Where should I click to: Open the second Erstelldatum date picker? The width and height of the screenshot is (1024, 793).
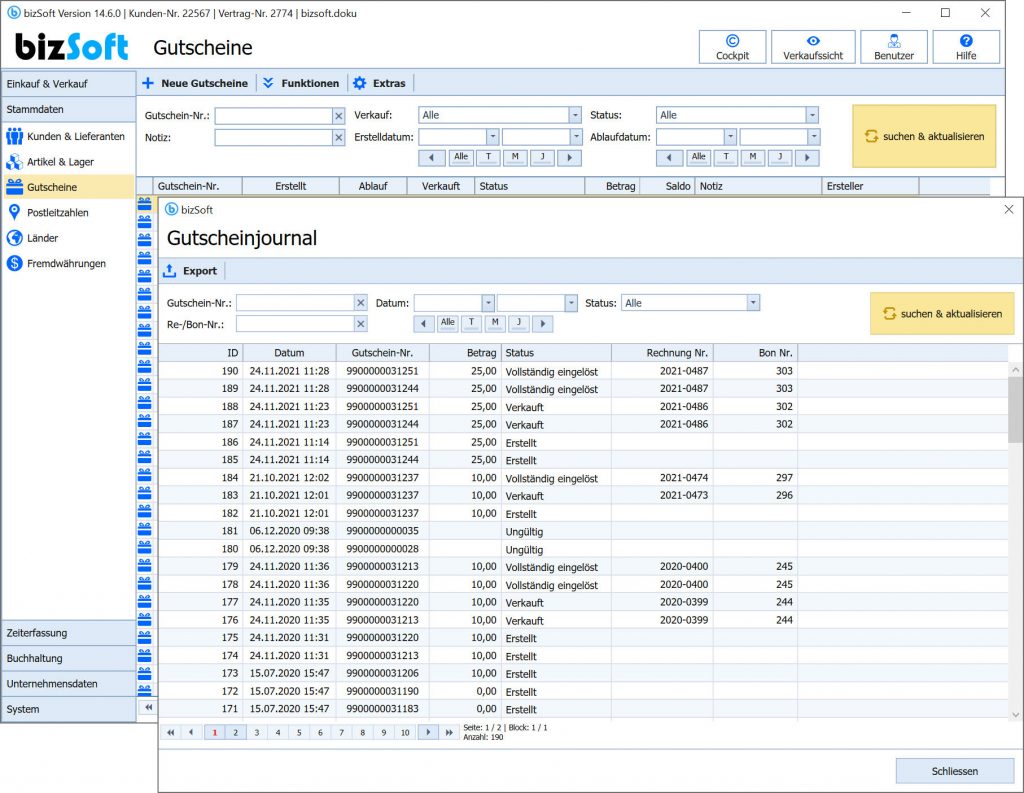[x=576, y=137]
